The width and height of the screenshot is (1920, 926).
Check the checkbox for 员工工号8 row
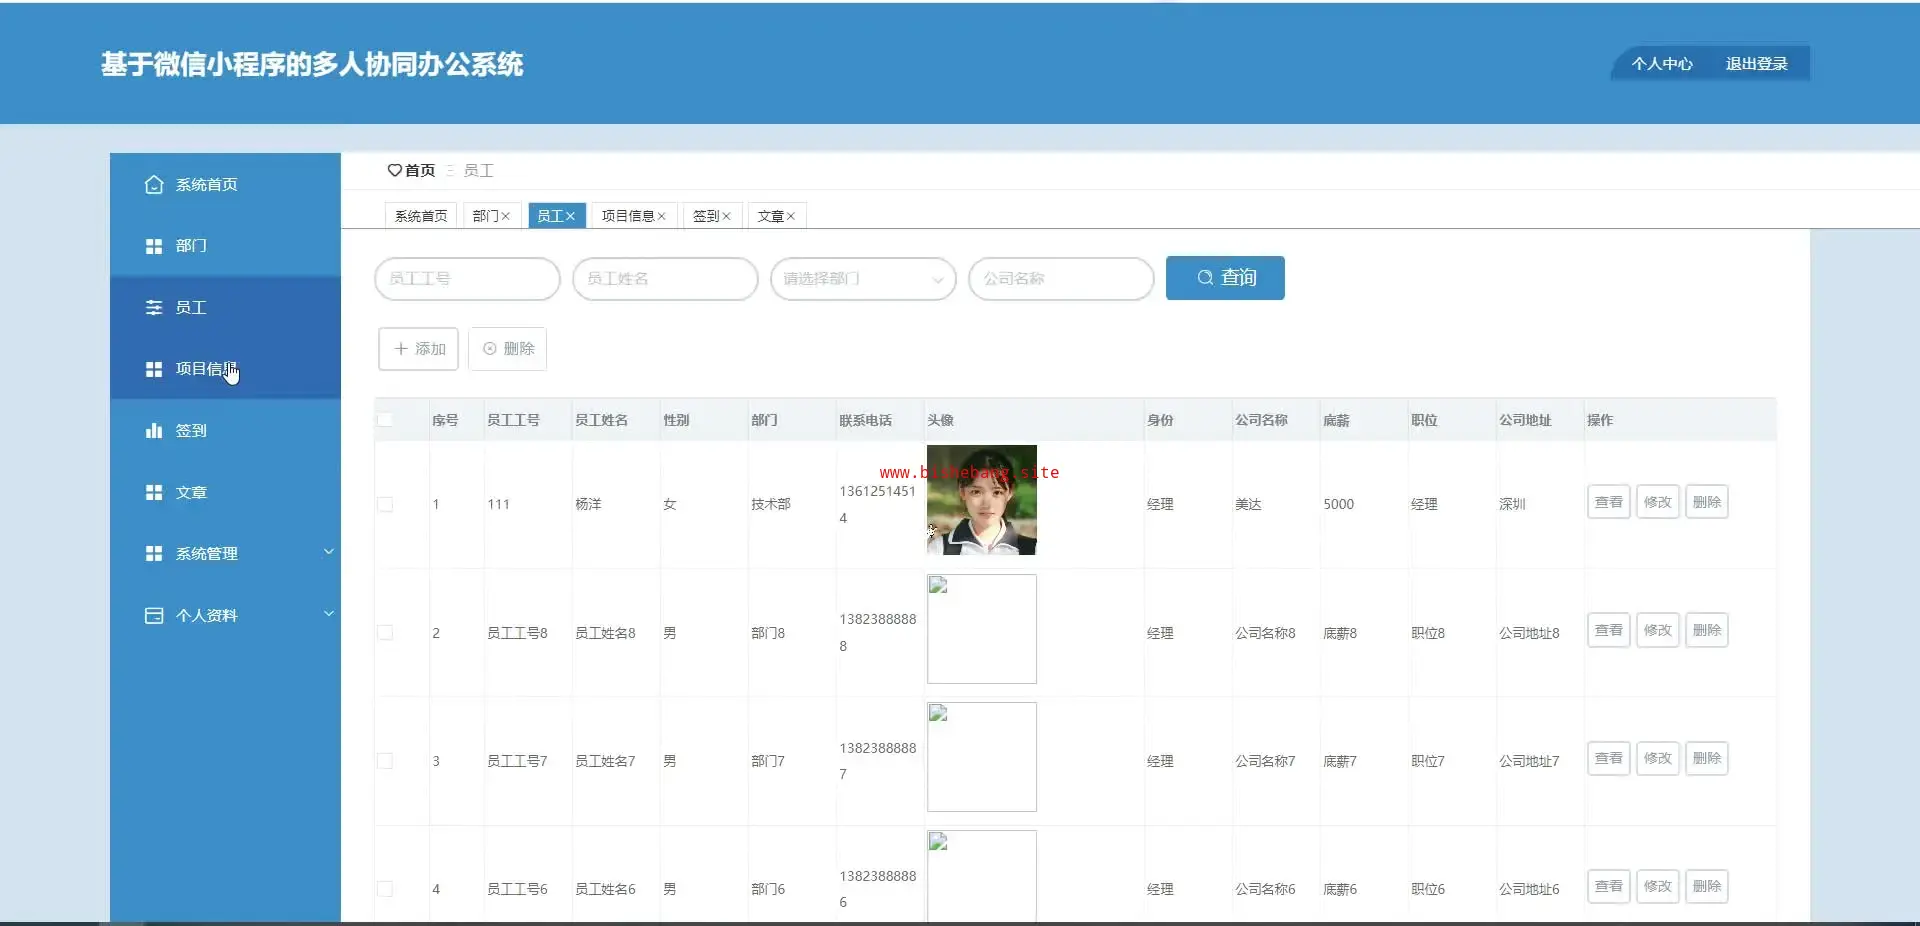[x=385, y=633]
